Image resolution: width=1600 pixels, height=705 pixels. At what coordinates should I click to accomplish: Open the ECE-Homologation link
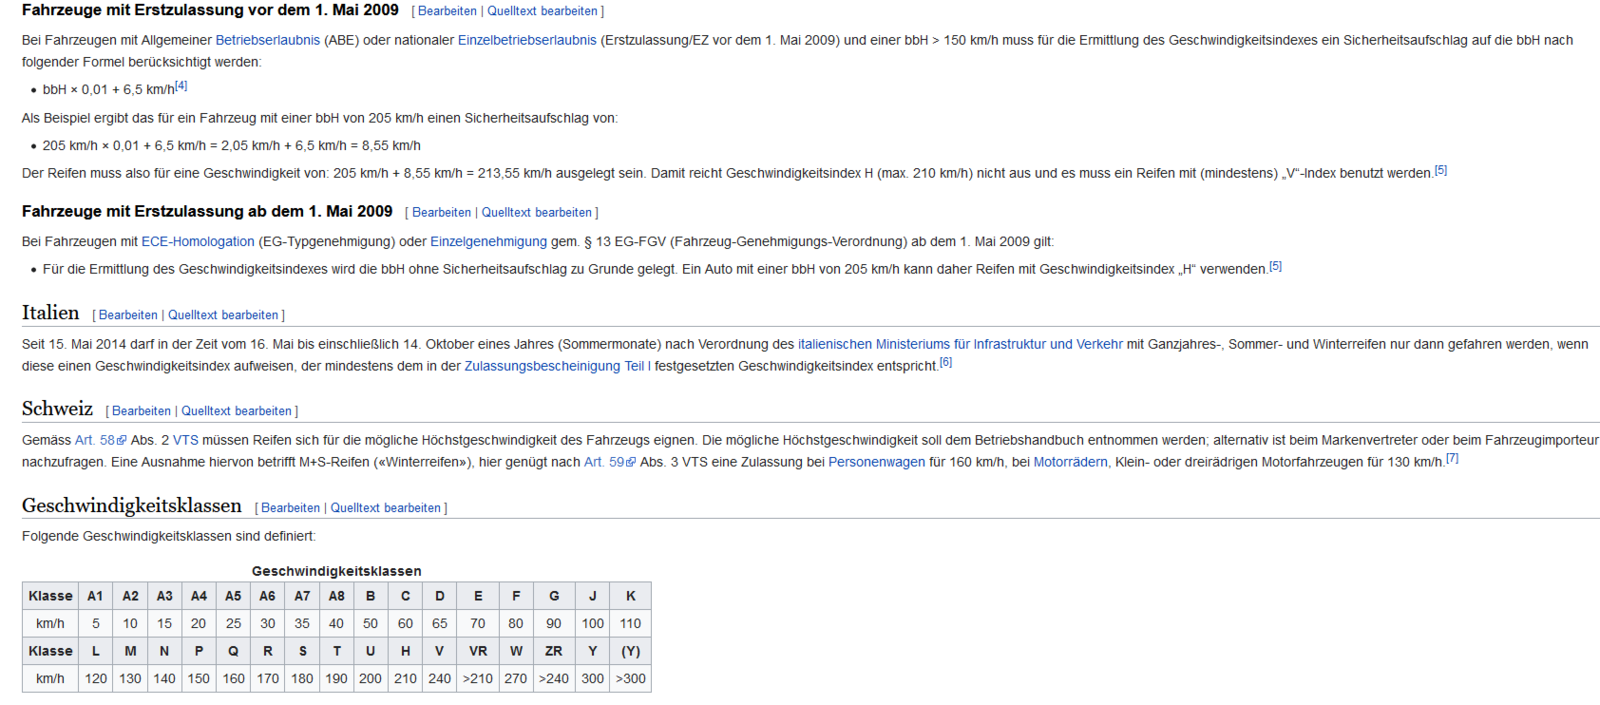pyautogui.click(x=197, y=241)
